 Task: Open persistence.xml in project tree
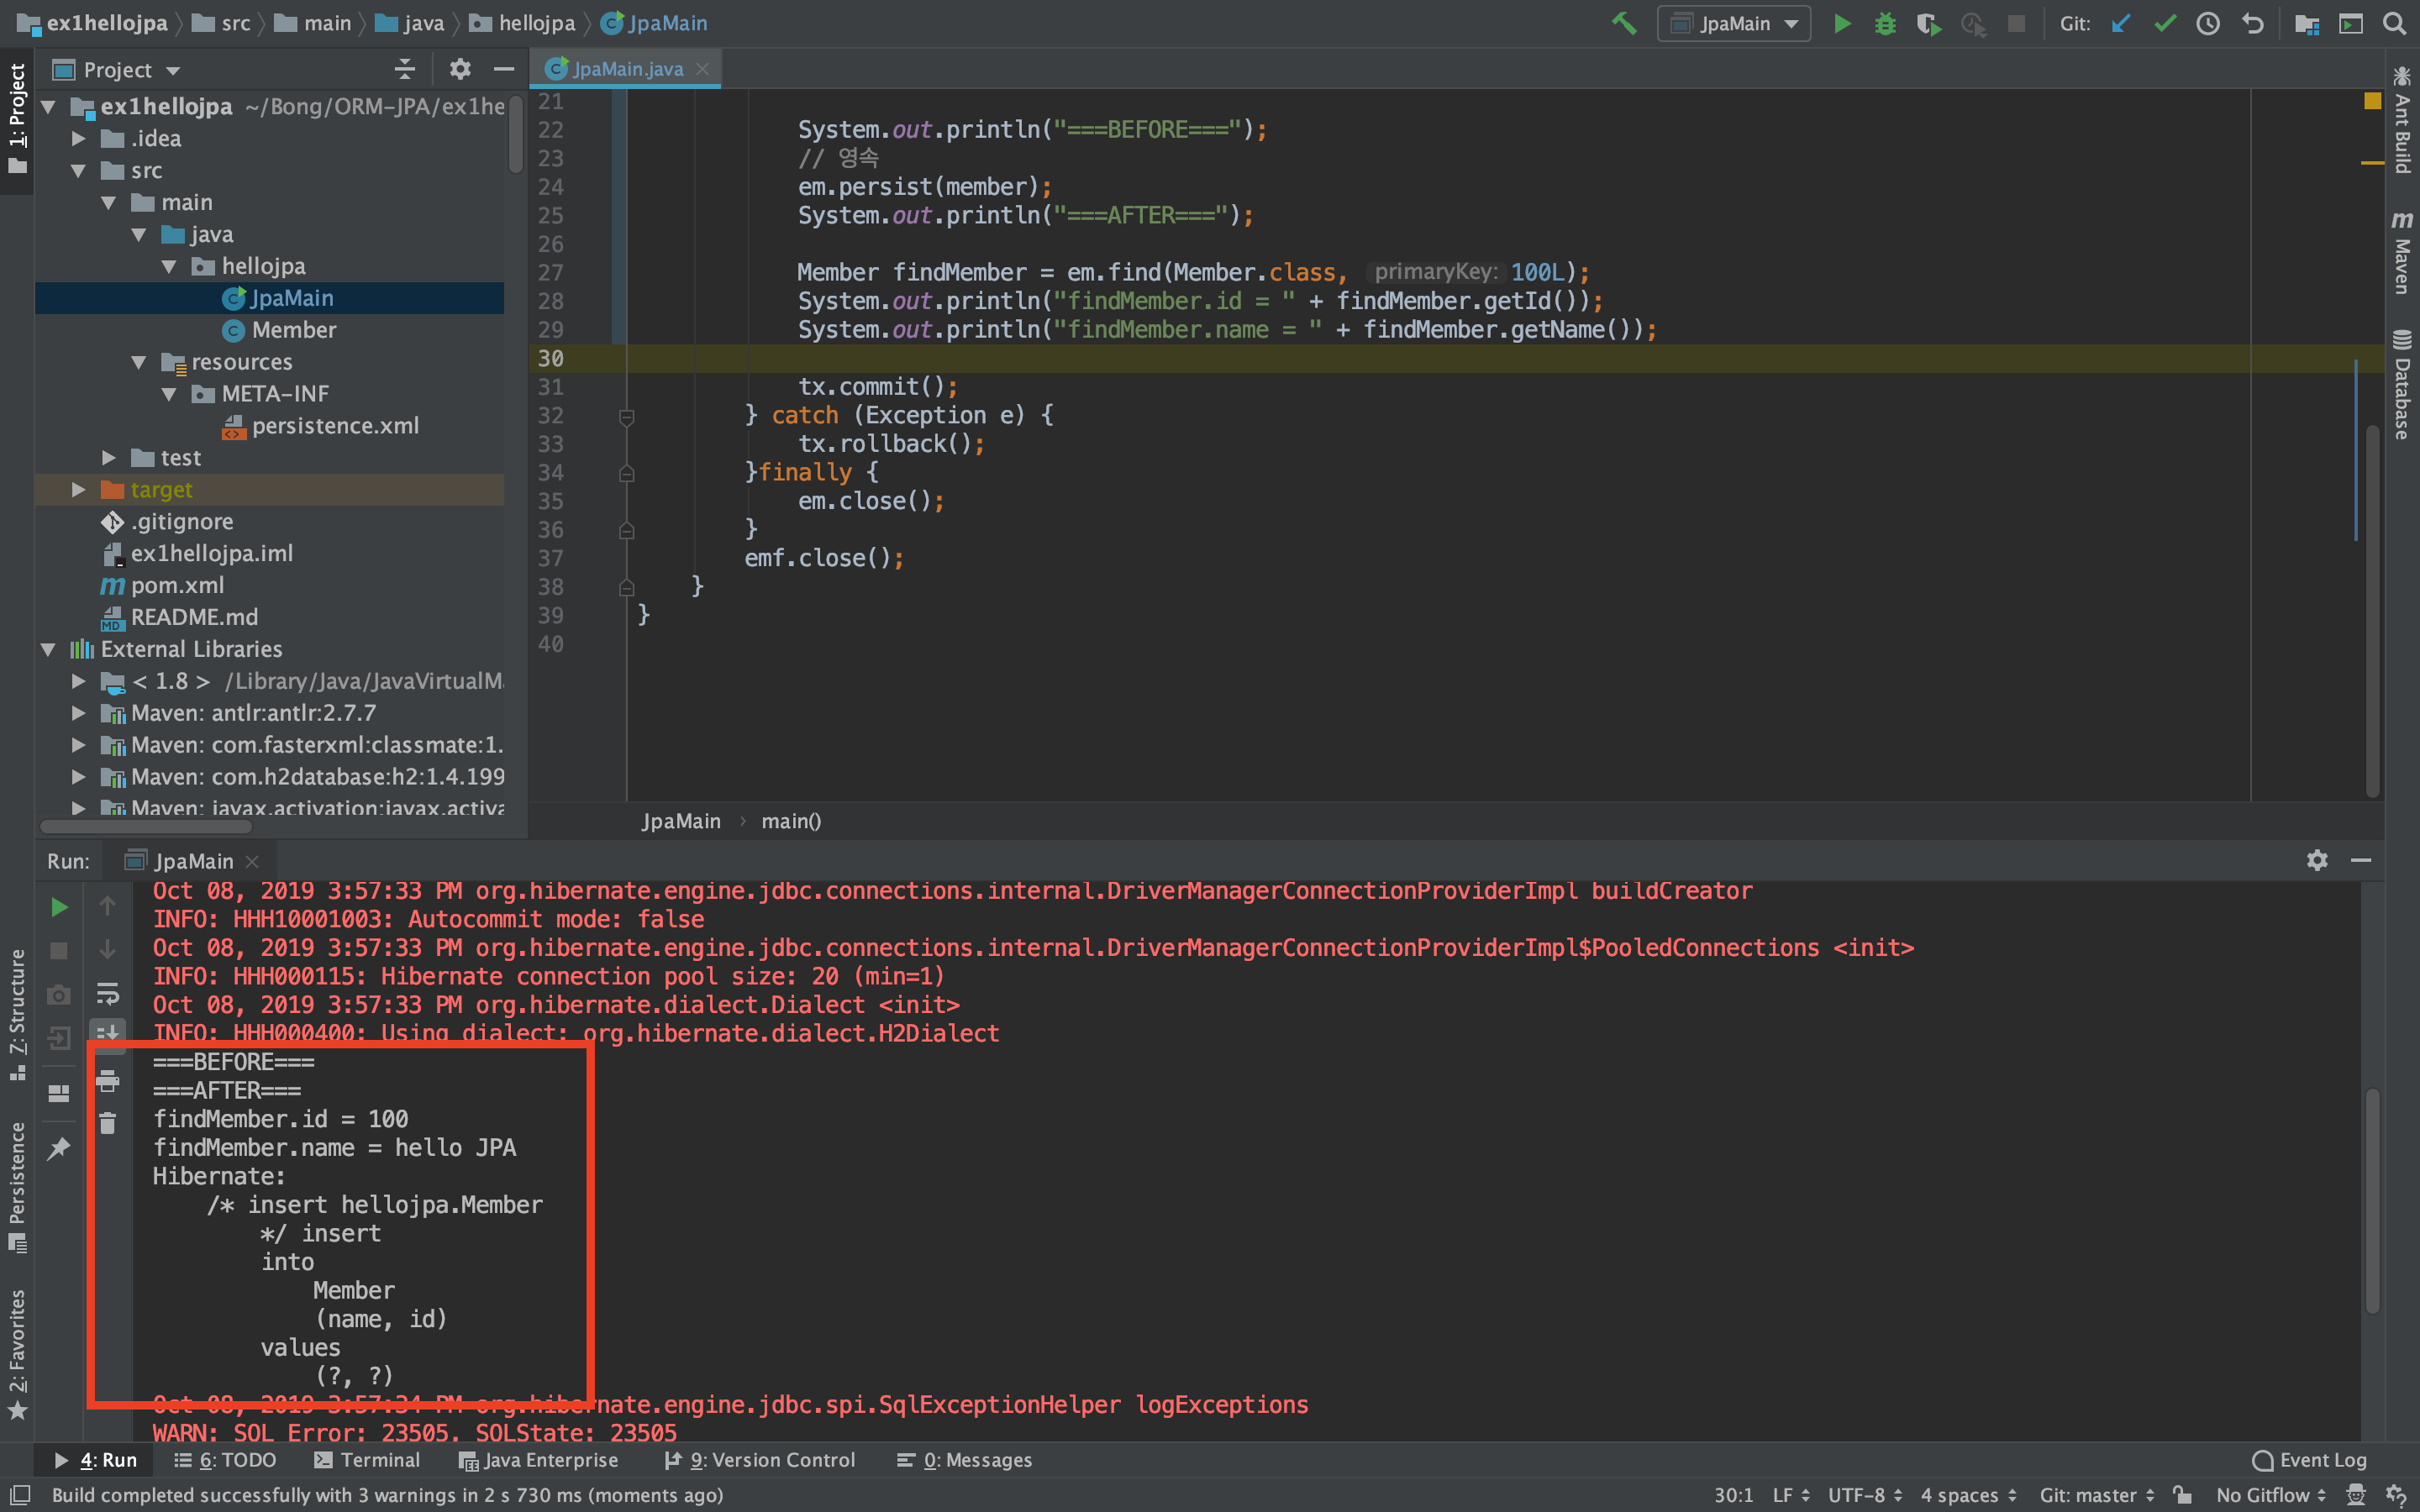click(335, 426)
